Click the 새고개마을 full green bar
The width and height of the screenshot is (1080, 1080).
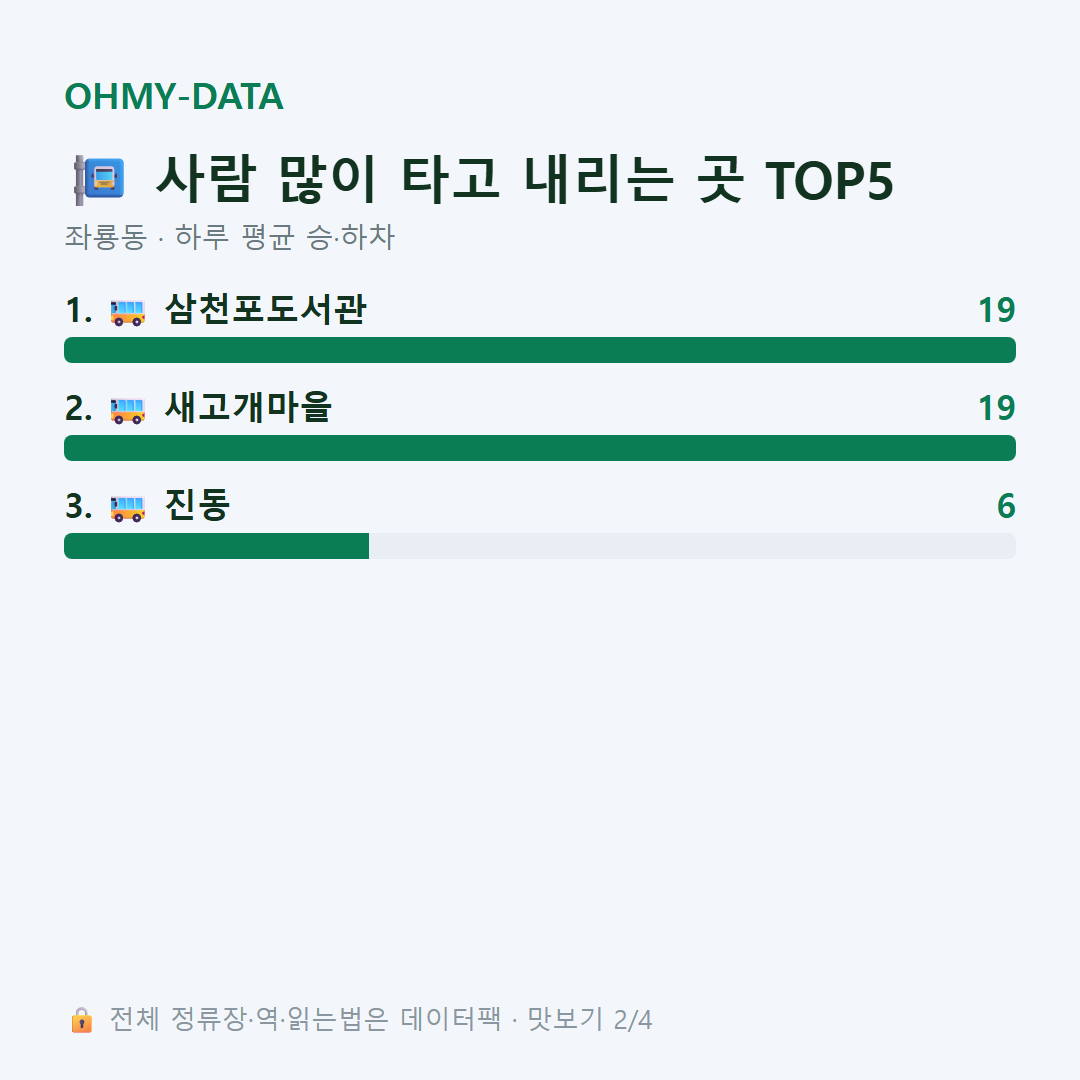[540, 448]
